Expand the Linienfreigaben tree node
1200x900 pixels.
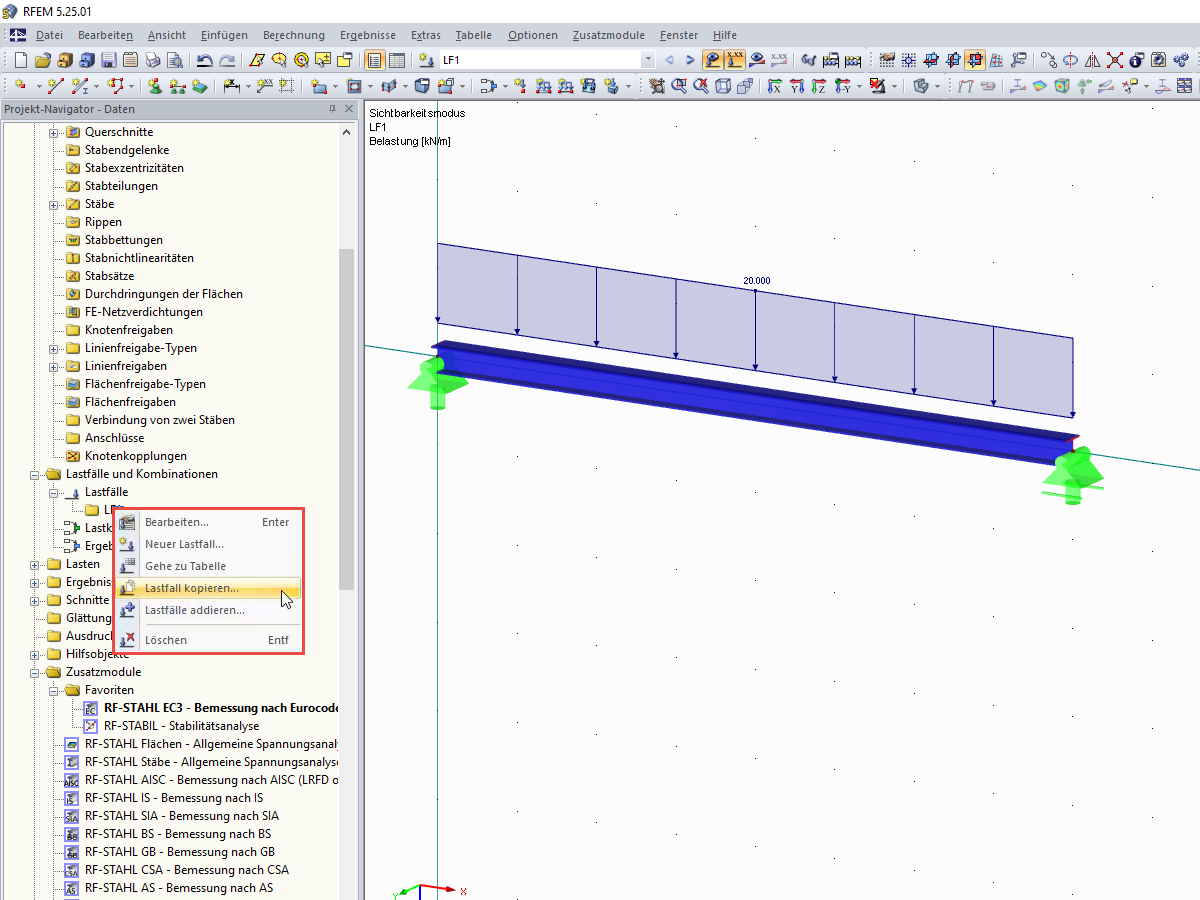(55, 366)
